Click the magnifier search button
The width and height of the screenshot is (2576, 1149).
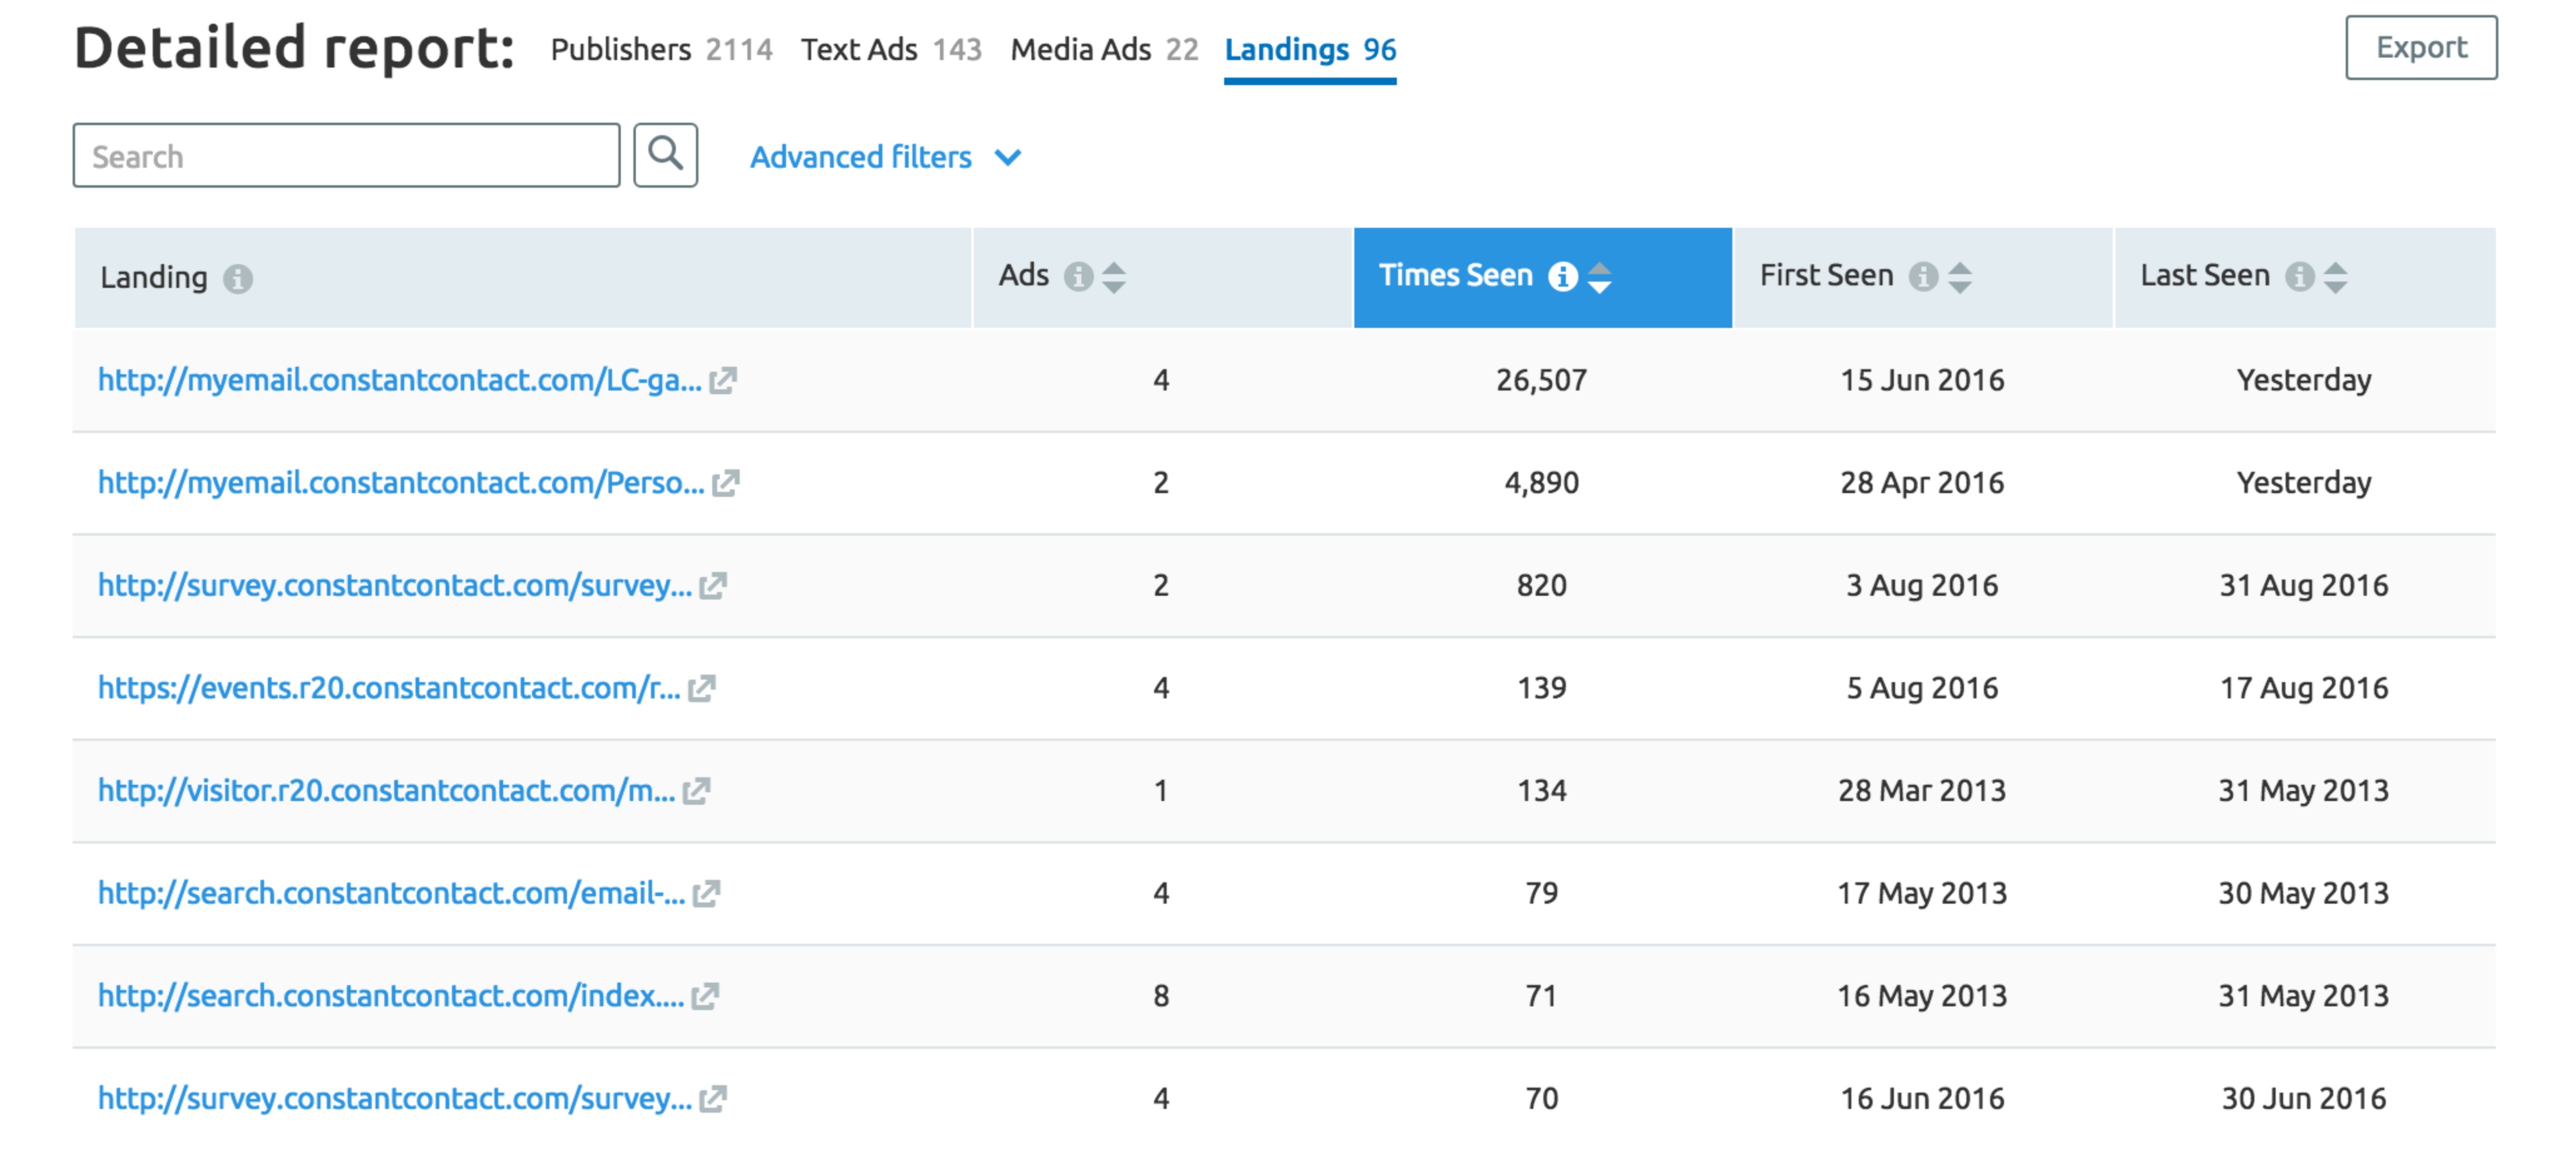click(665, 155)
